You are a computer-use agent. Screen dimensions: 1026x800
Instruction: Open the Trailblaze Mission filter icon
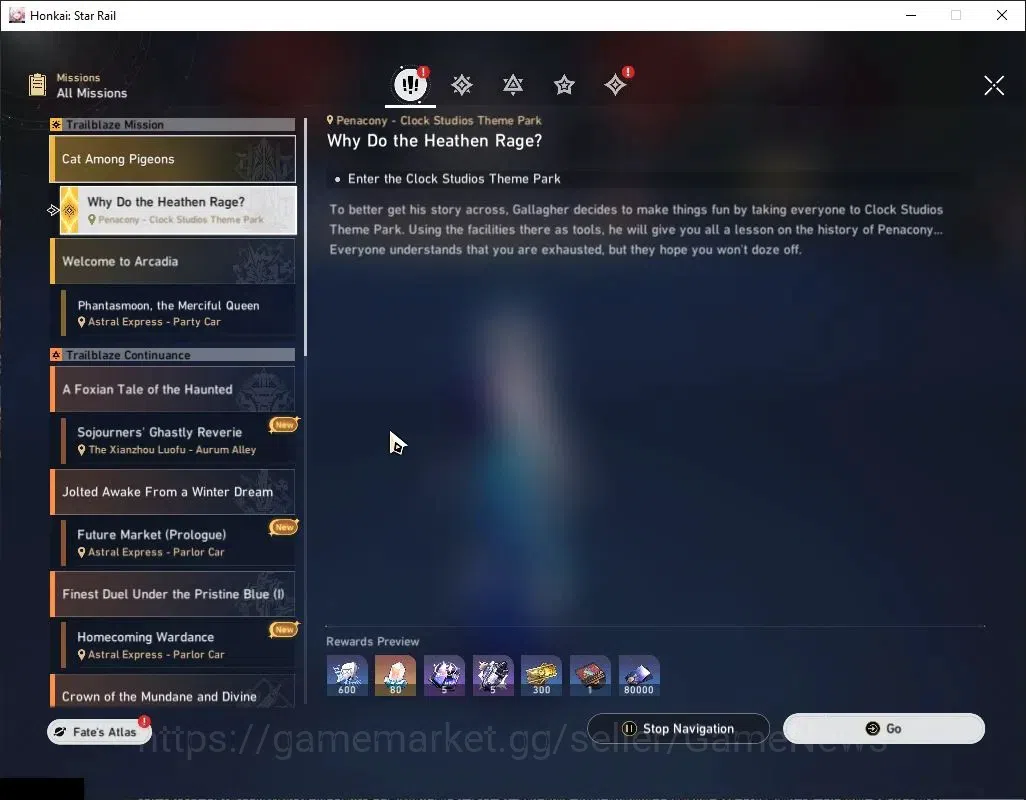[461, 84]
